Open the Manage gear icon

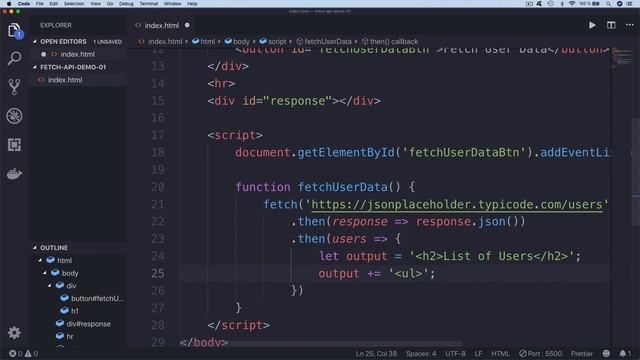[14, 333]
